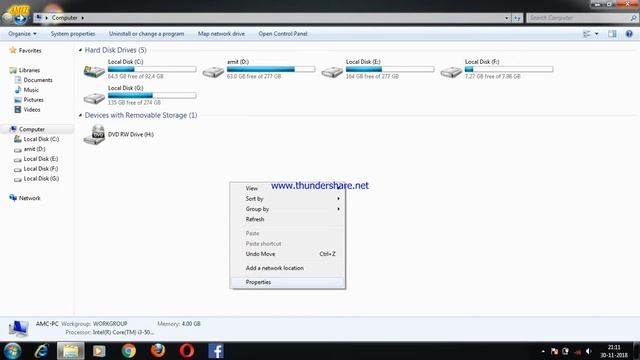
Task: Open the amit (D:) drive icon
Action: pos(213,72)
